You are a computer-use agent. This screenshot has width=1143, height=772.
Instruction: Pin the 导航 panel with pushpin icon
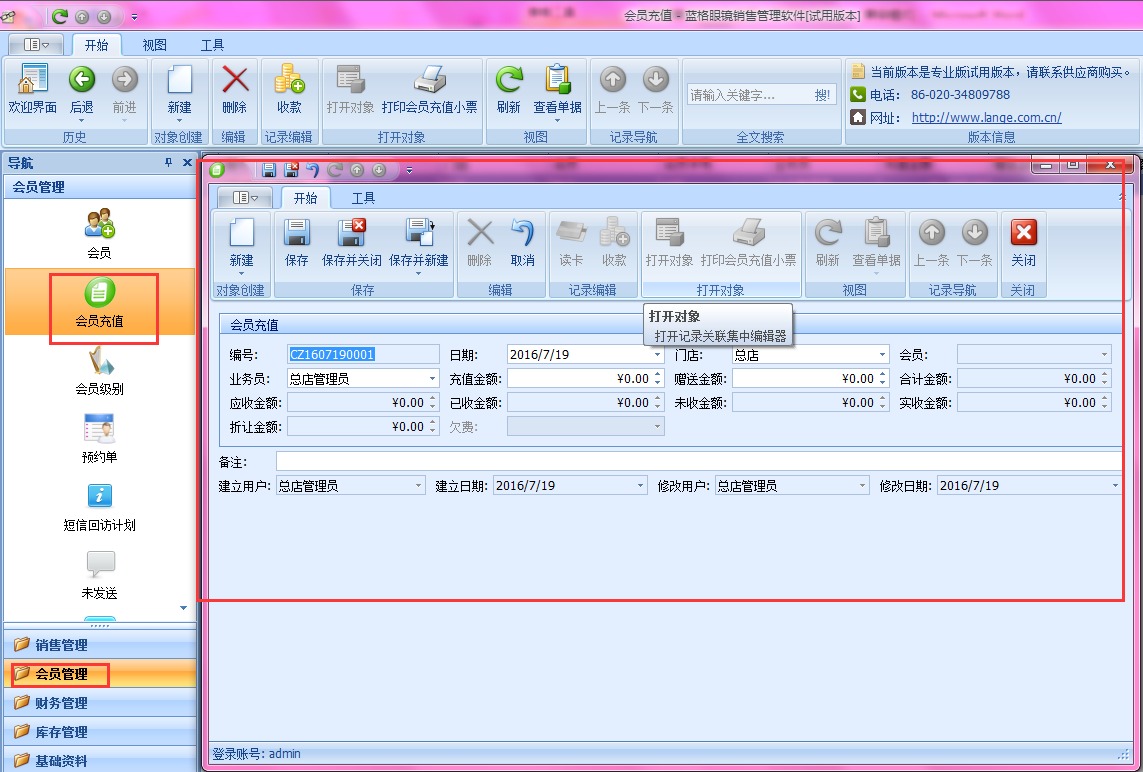coord(168,163)
